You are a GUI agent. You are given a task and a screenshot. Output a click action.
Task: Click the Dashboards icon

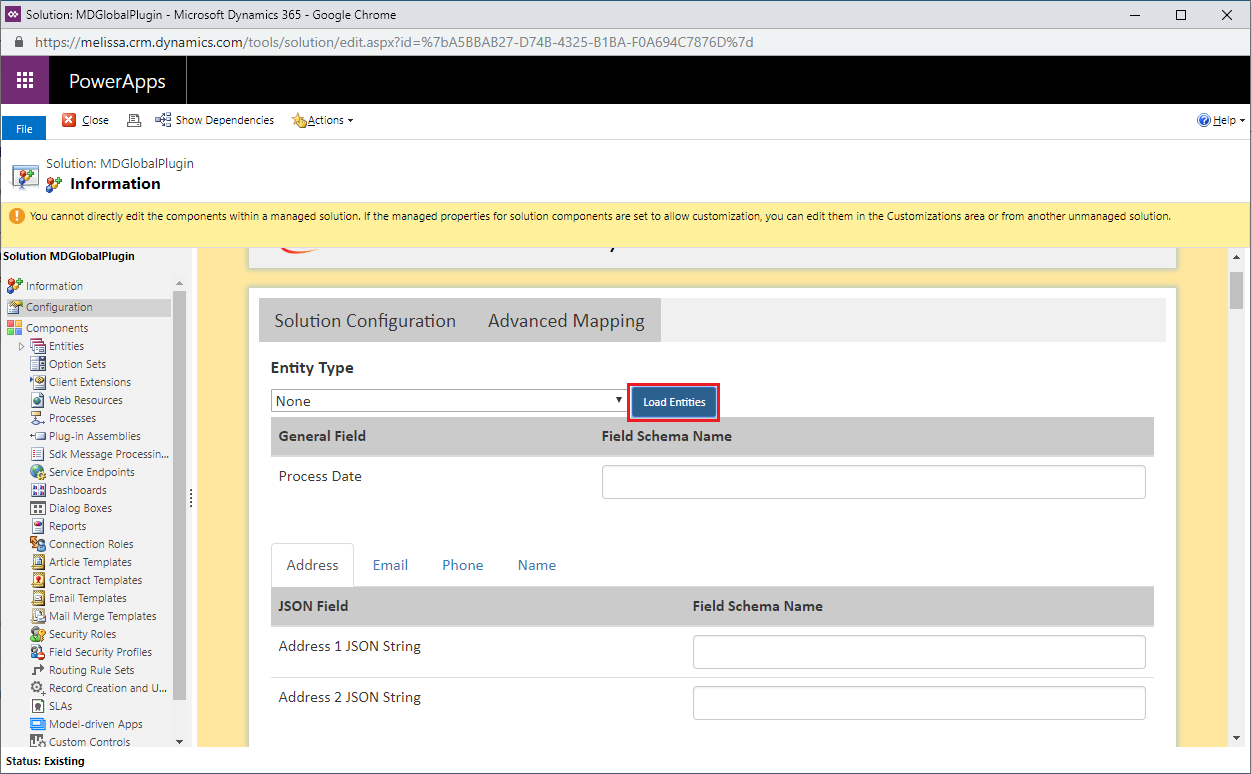click(x=38, y=490)
